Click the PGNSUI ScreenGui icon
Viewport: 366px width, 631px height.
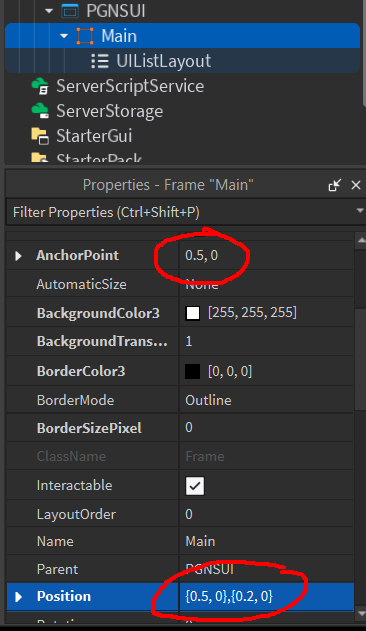coord(70,11)
